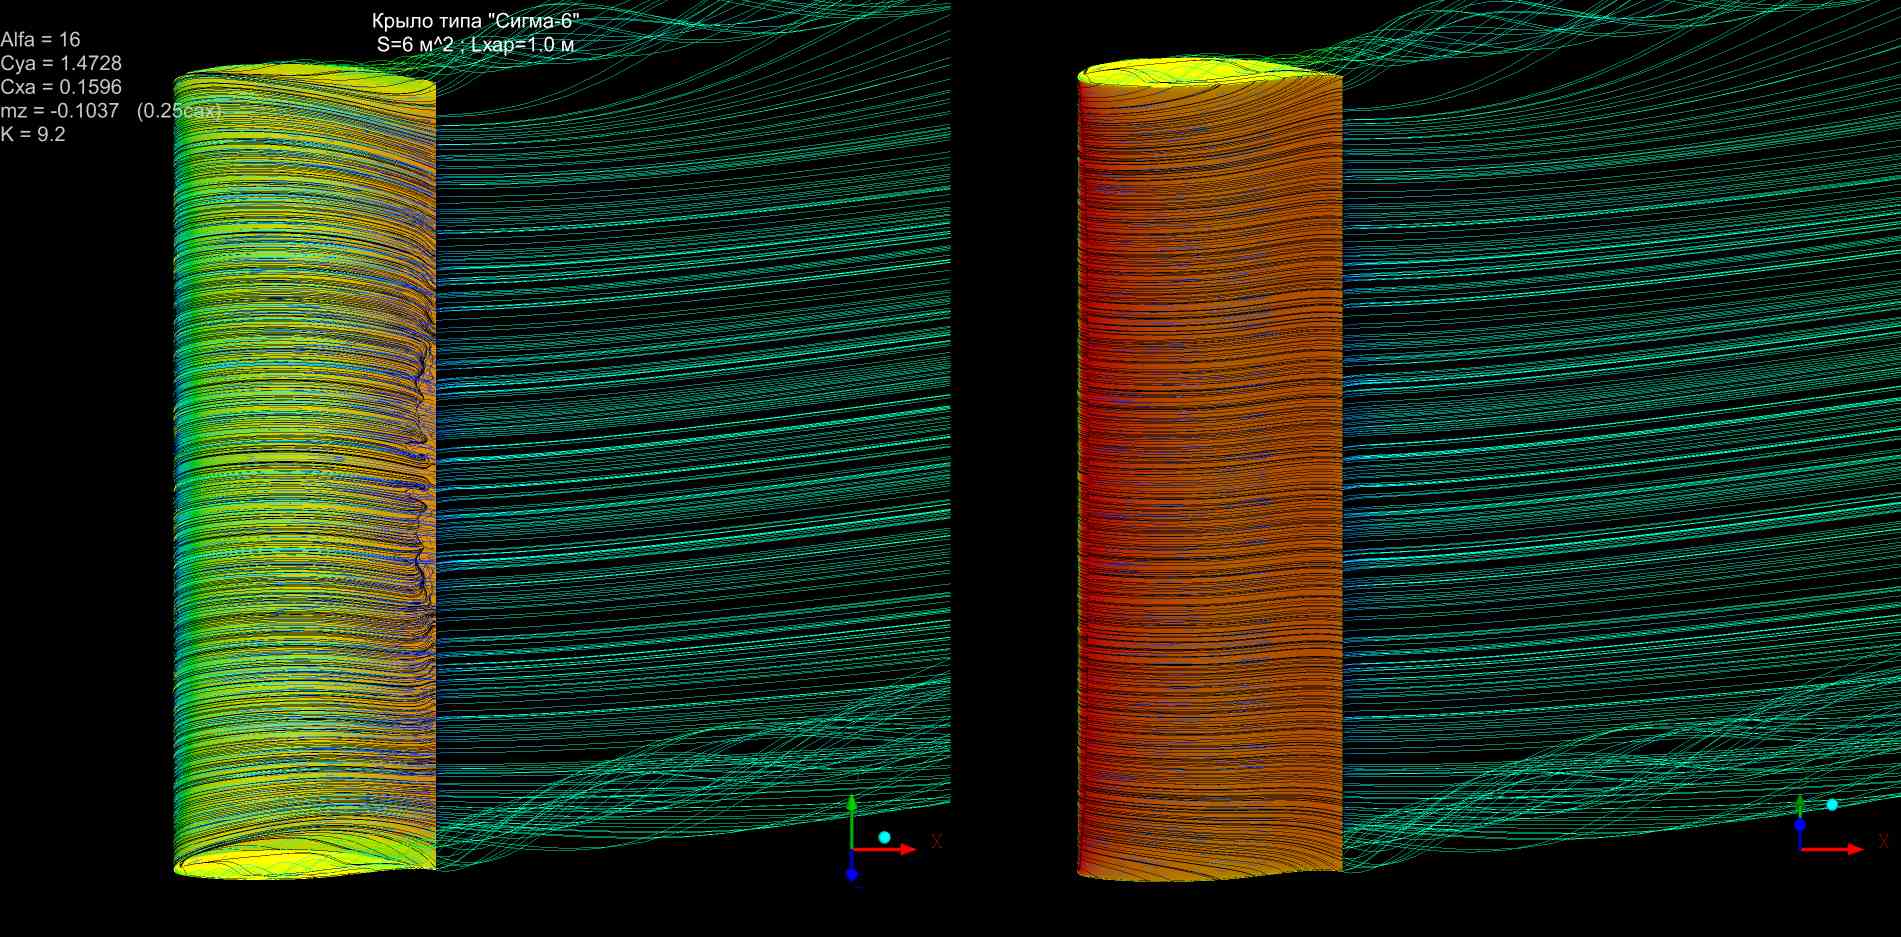Select the "K = 9.2" ratio label
The image size is (1901, 937).
pyautogui.click(x=33, y=134)
